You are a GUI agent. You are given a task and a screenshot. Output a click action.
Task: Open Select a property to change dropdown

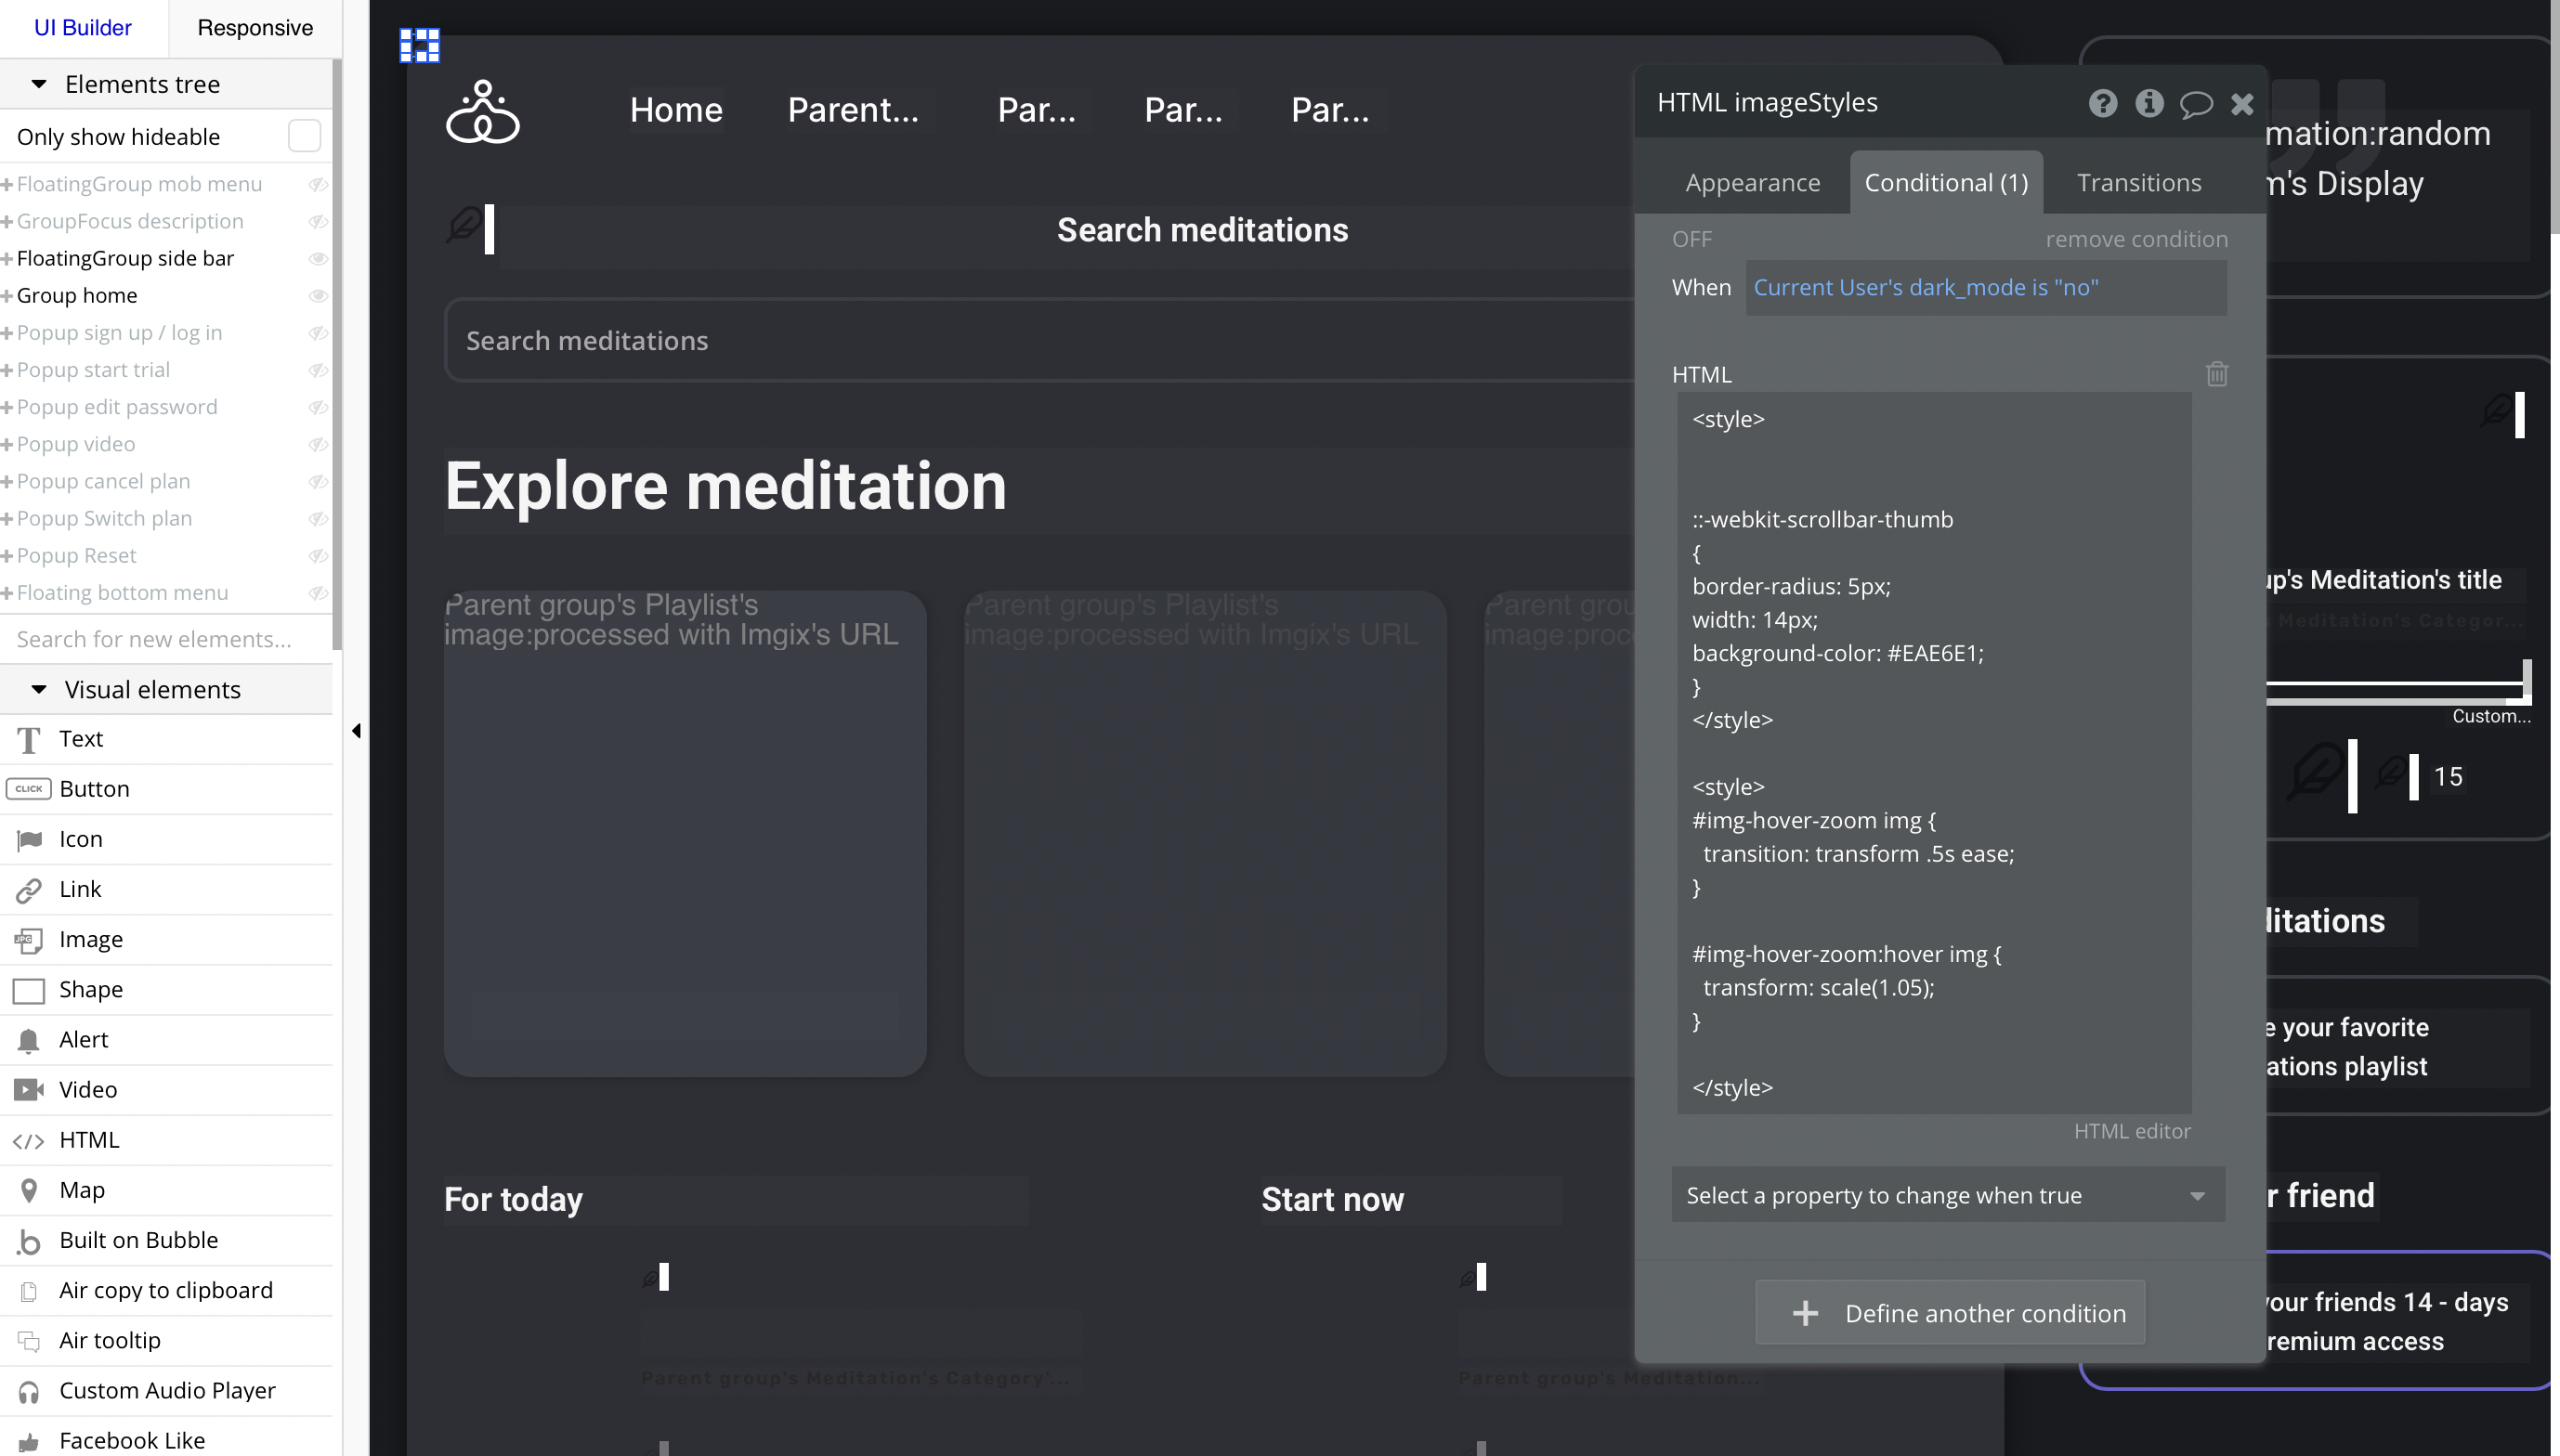[1947, 1195]
